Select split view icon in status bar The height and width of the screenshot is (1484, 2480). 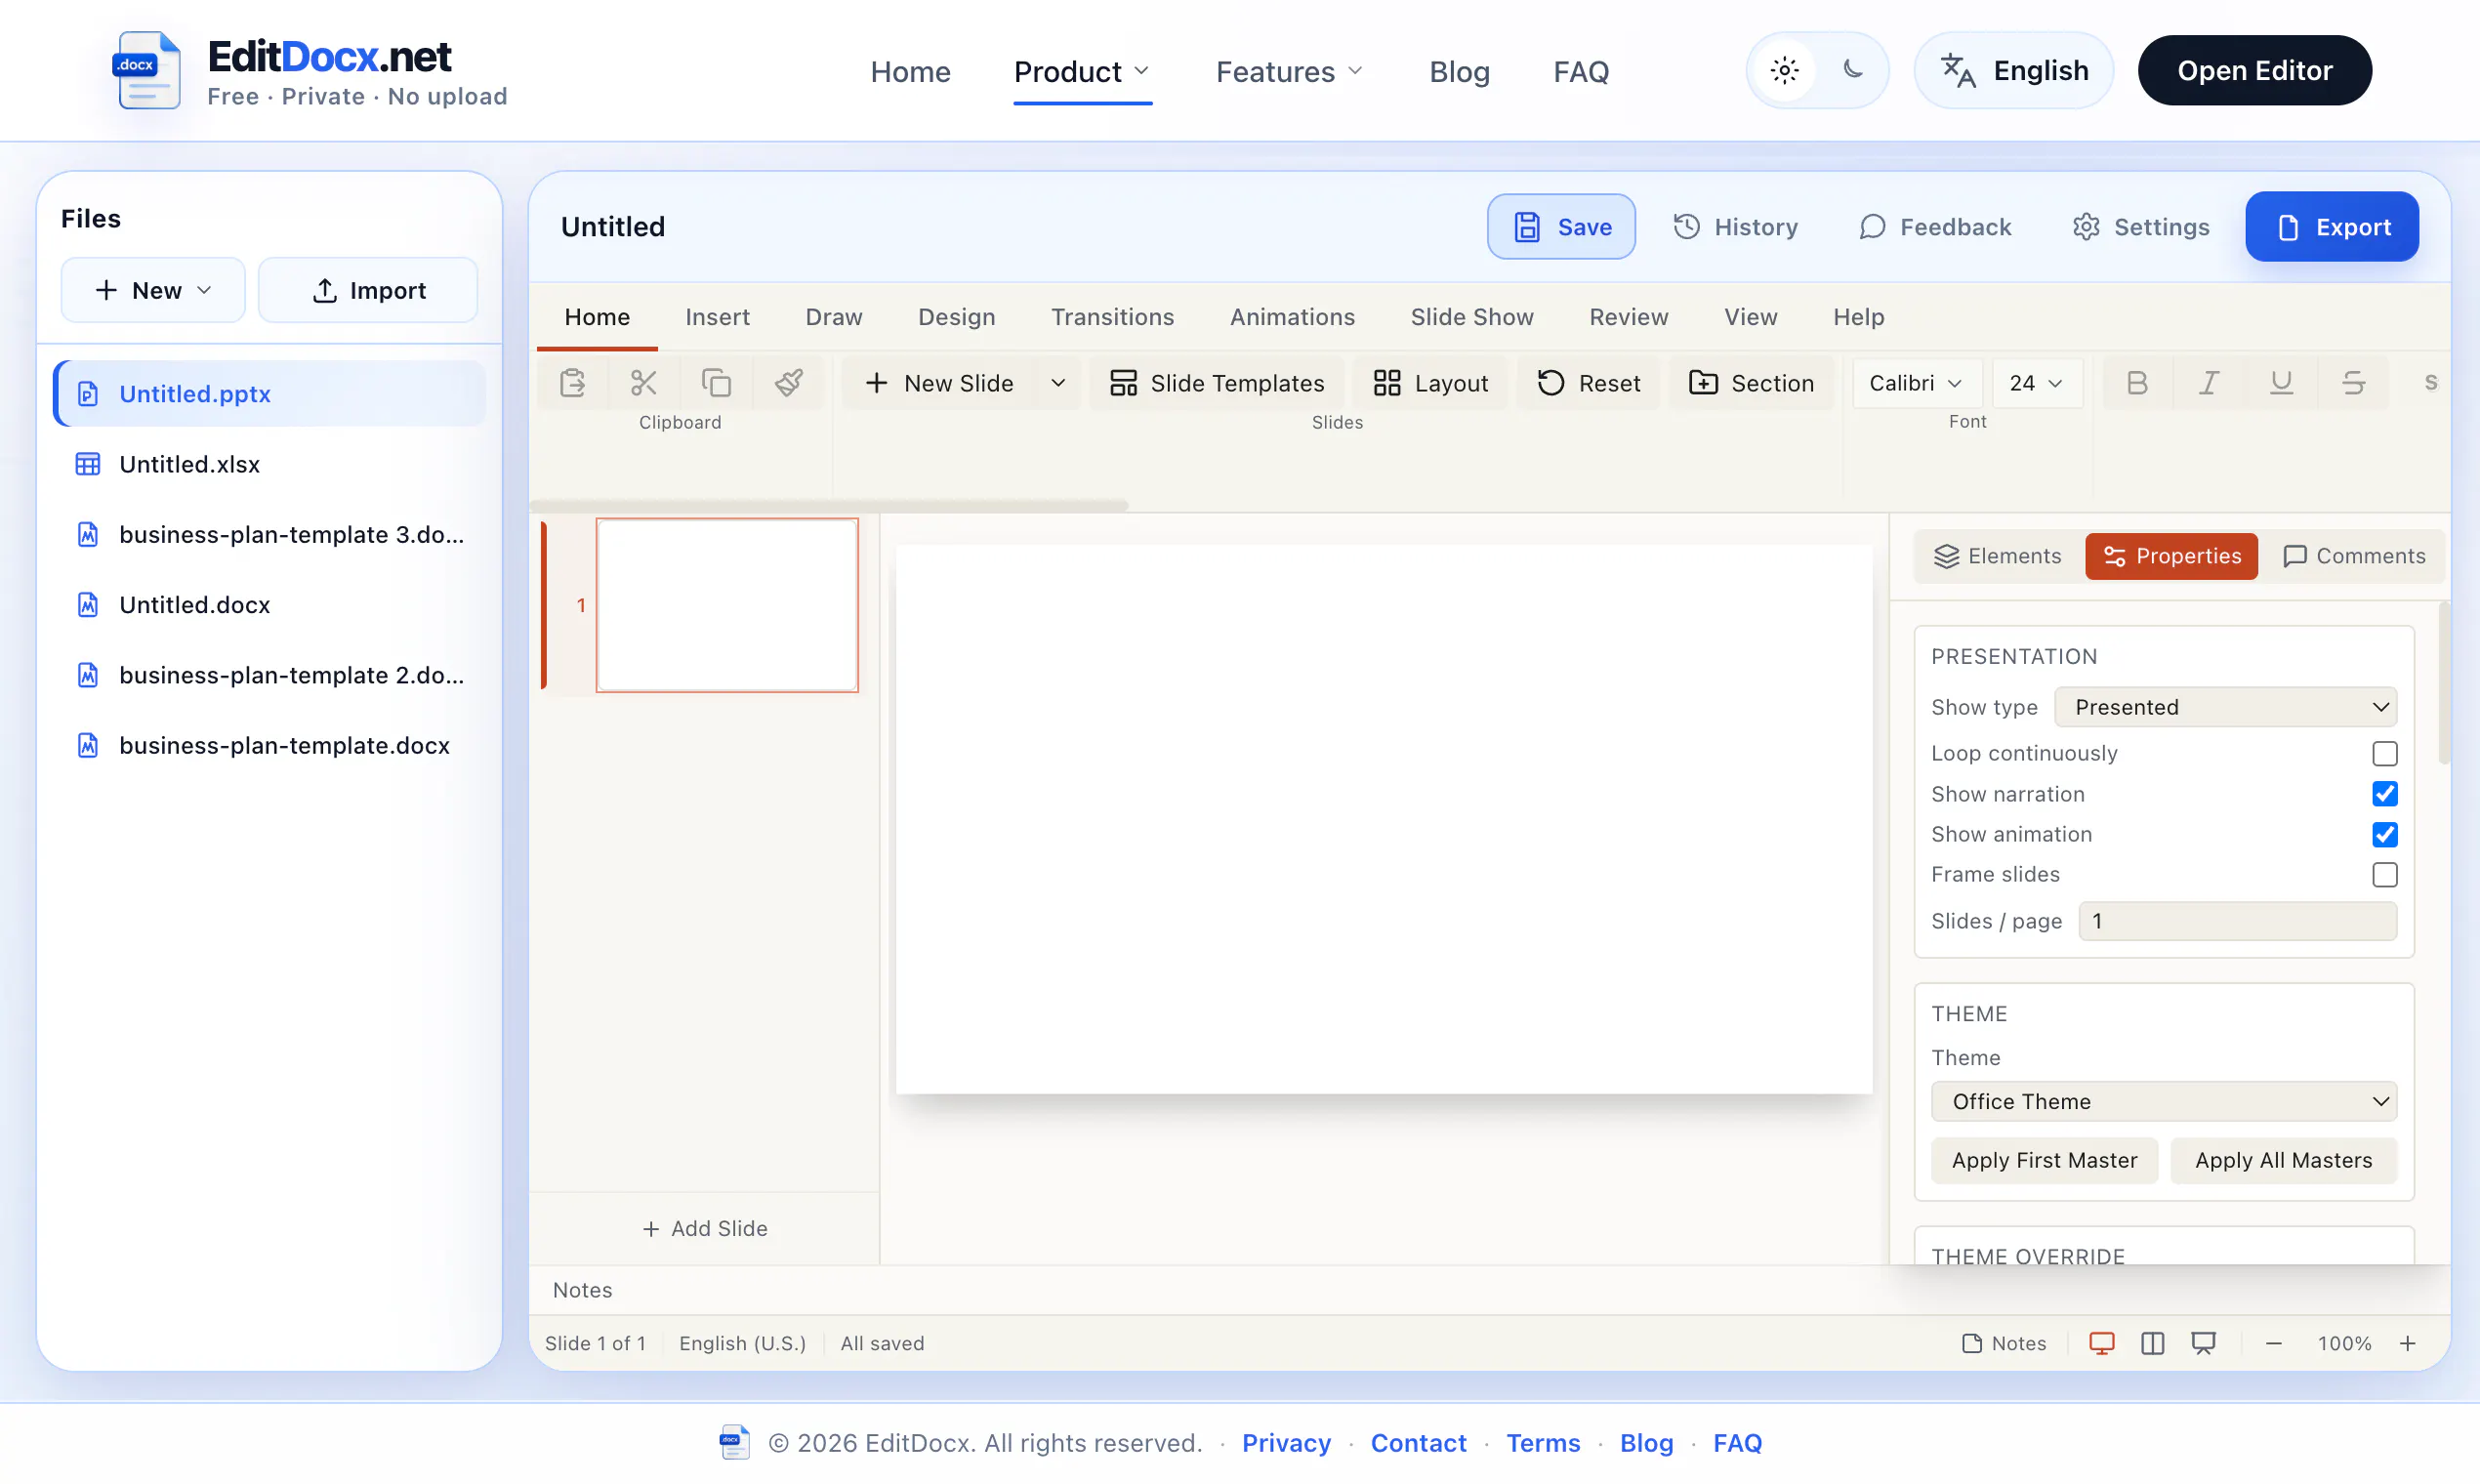(2152, 1343)
